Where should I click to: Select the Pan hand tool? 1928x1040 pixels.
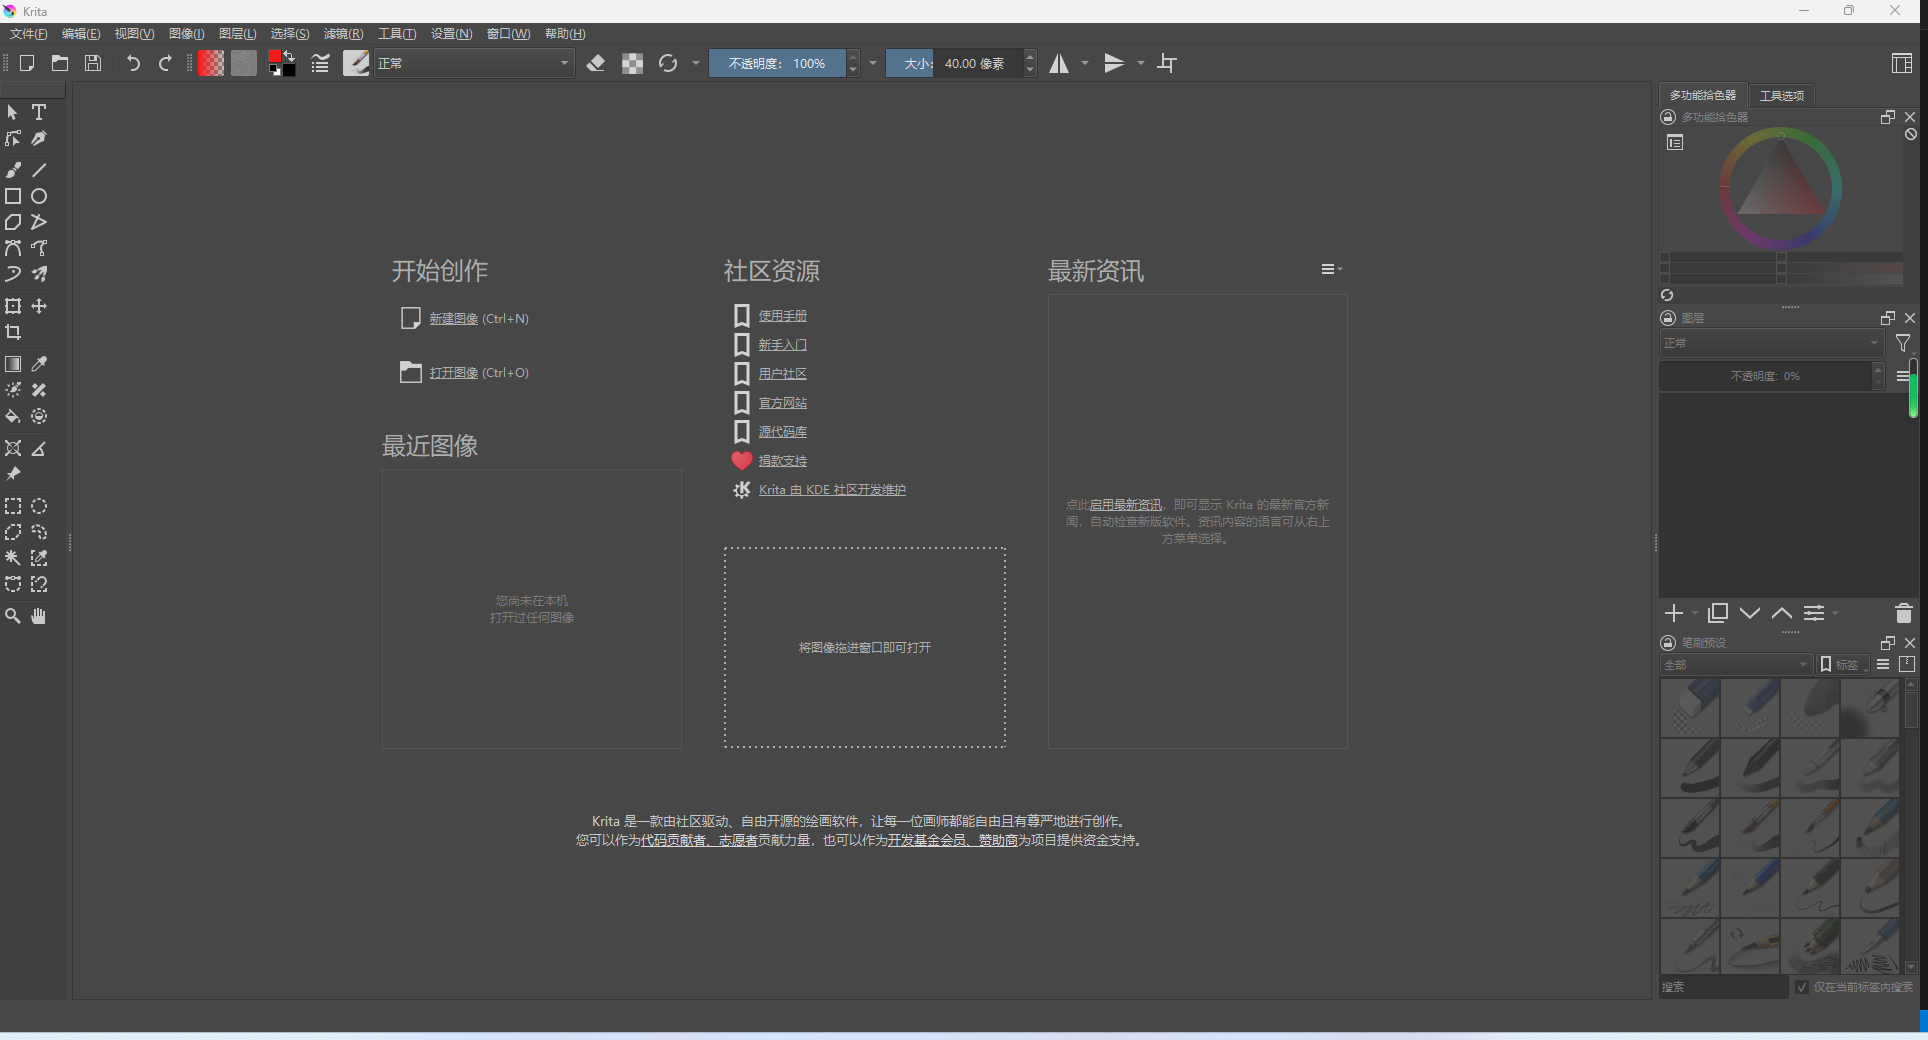click(39, 616)
